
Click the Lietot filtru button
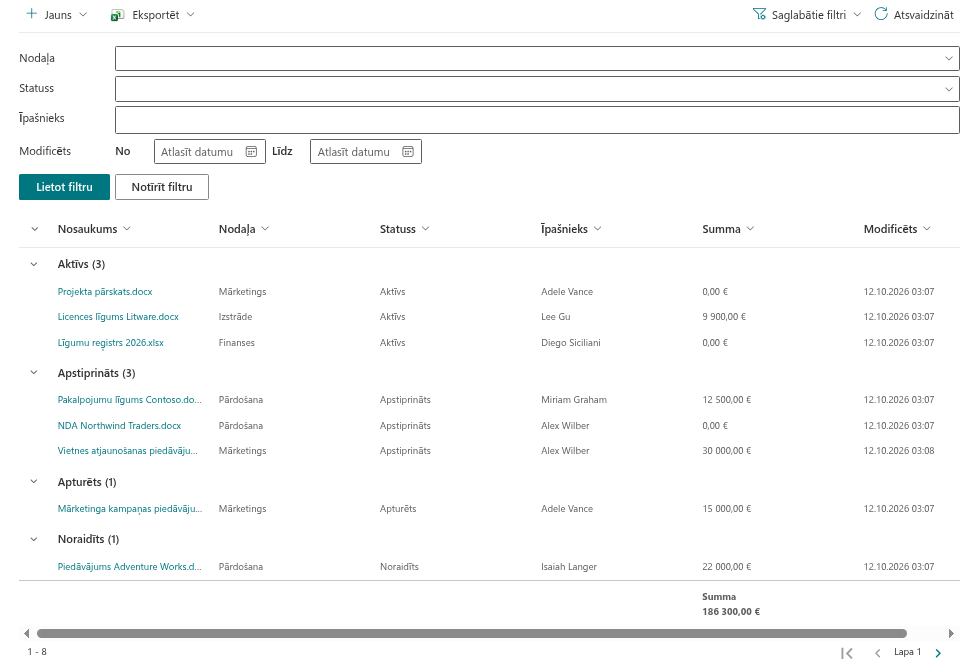point(64,187)
